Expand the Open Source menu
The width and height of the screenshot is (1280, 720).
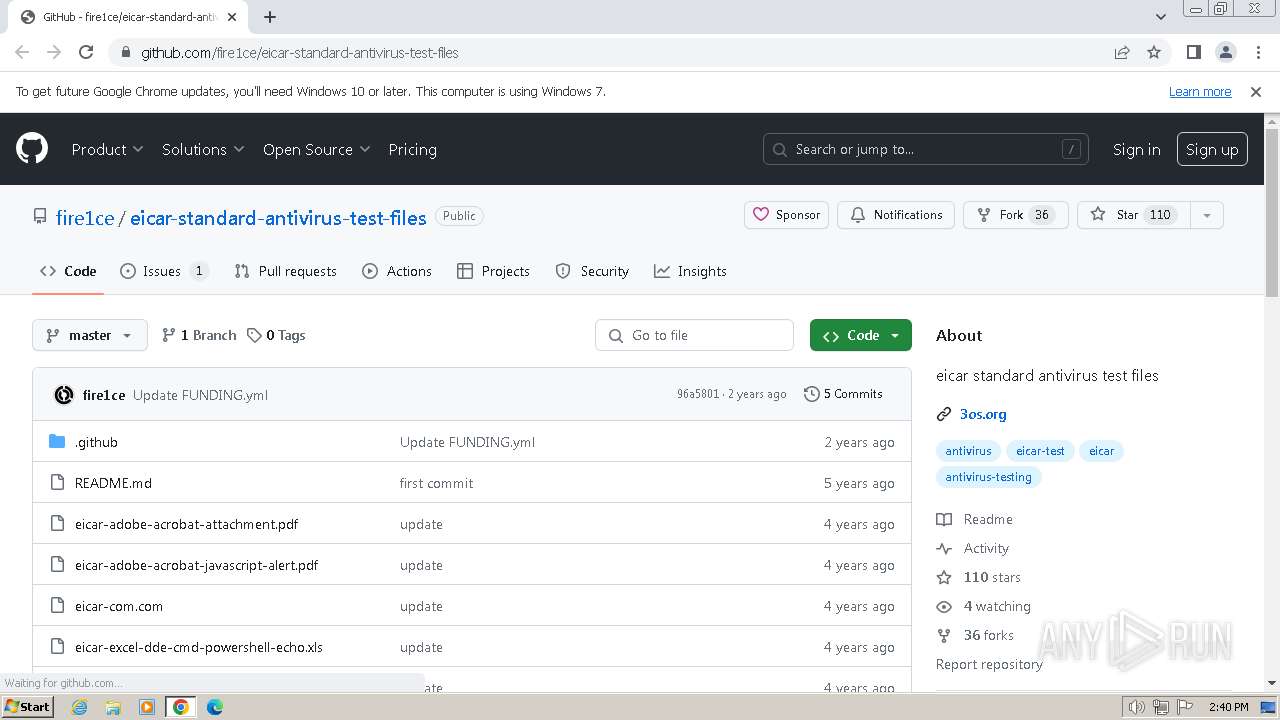tap(316, 149)
